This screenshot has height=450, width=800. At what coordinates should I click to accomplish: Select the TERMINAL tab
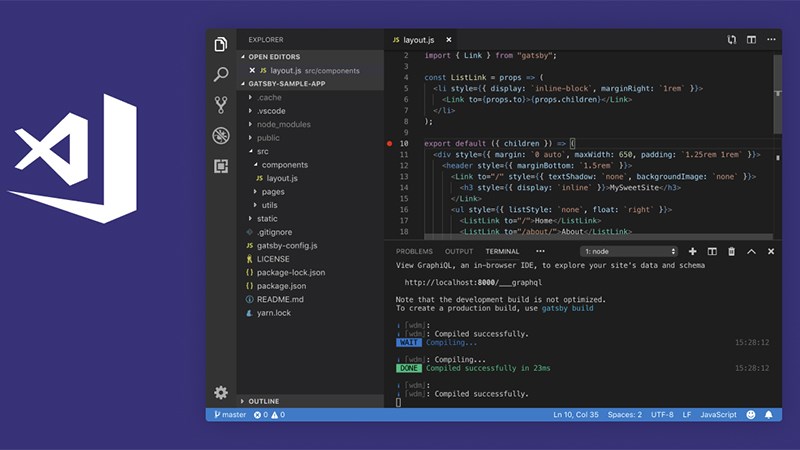[502, 251]
